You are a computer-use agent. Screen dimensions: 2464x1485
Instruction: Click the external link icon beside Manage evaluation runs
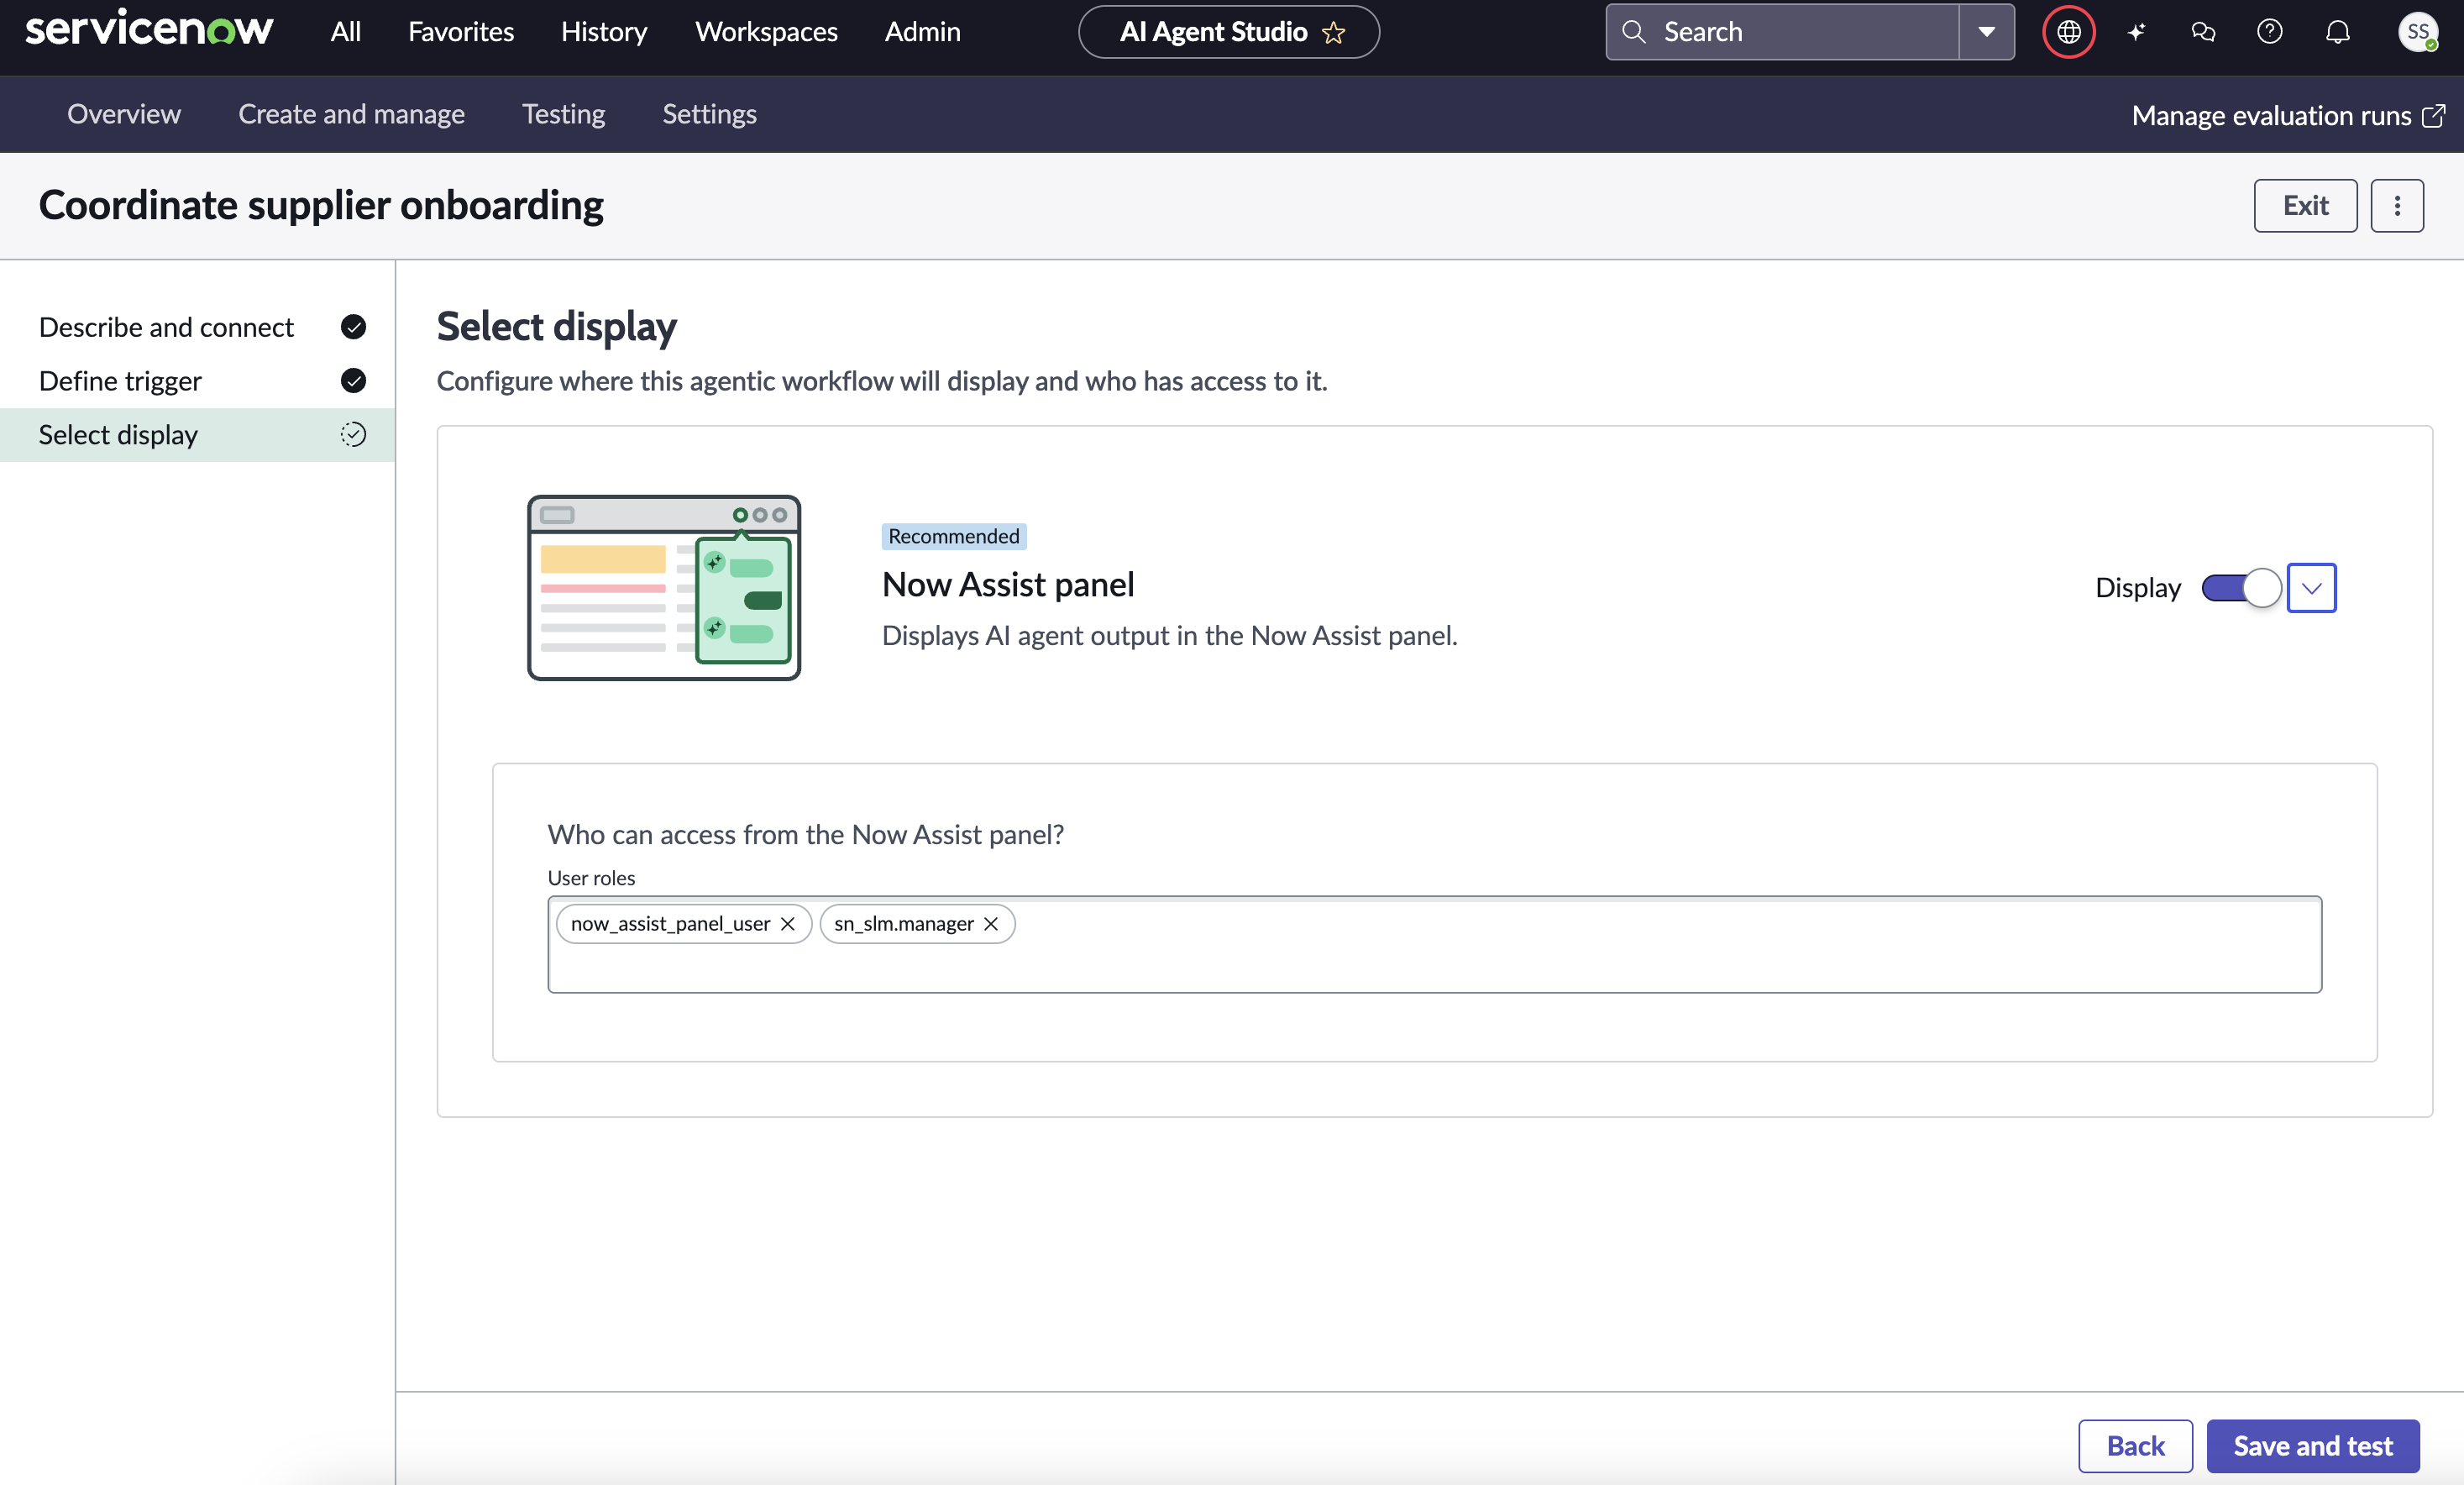pos(2434,115)
